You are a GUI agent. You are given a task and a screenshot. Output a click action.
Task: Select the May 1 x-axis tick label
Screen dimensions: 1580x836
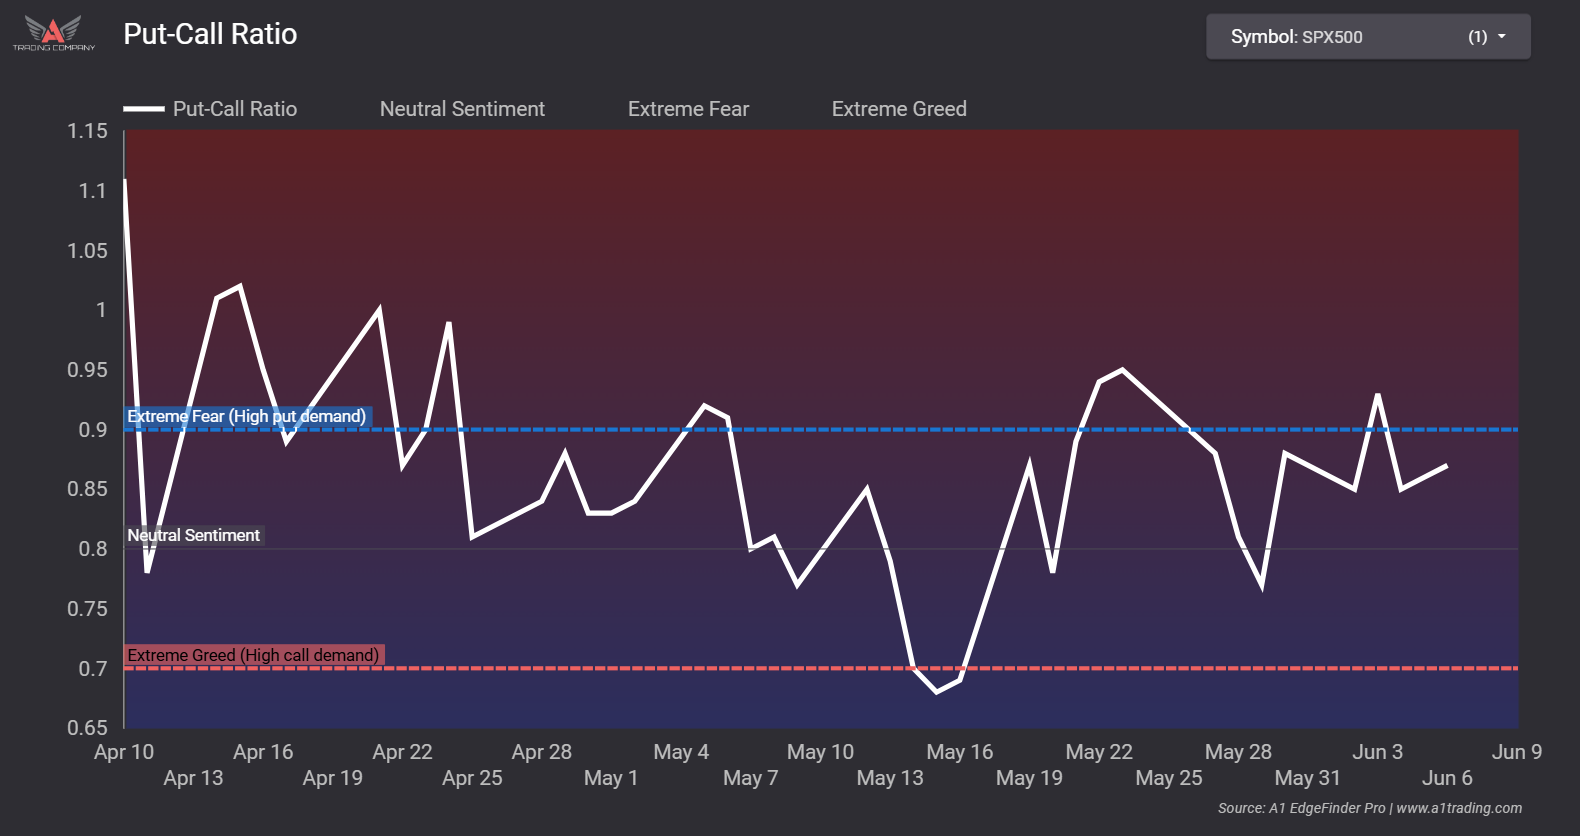(611, 778)
